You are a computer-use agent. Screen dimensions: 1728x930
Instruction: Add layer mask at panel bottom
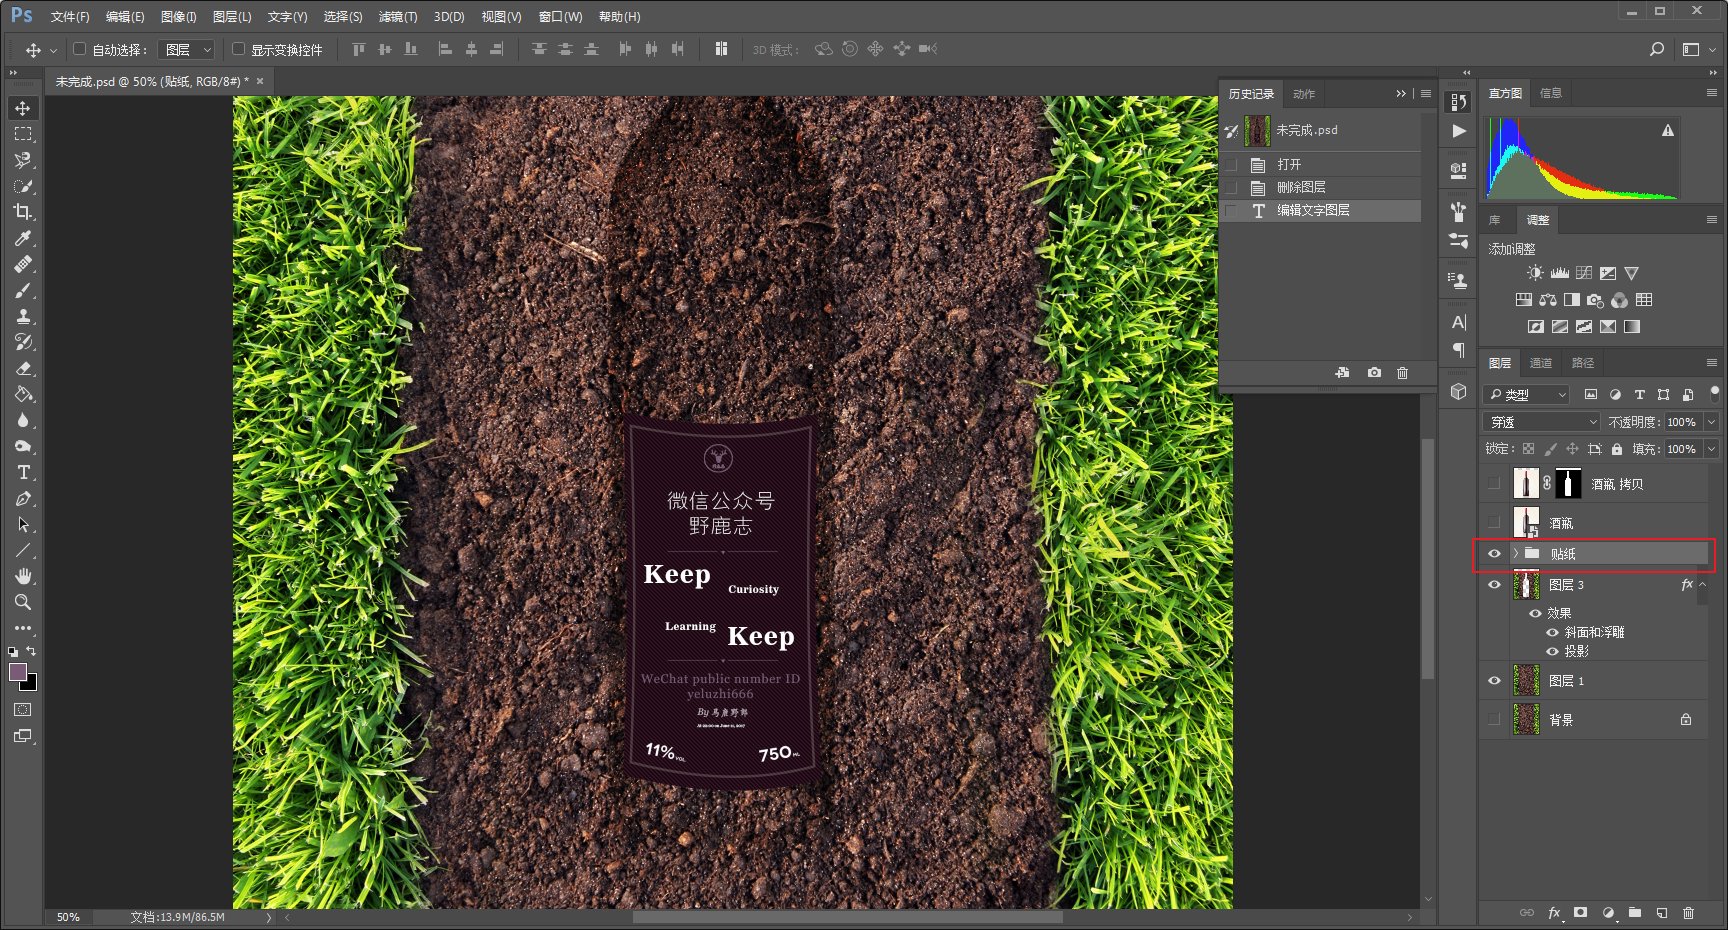click(1580, 912)
